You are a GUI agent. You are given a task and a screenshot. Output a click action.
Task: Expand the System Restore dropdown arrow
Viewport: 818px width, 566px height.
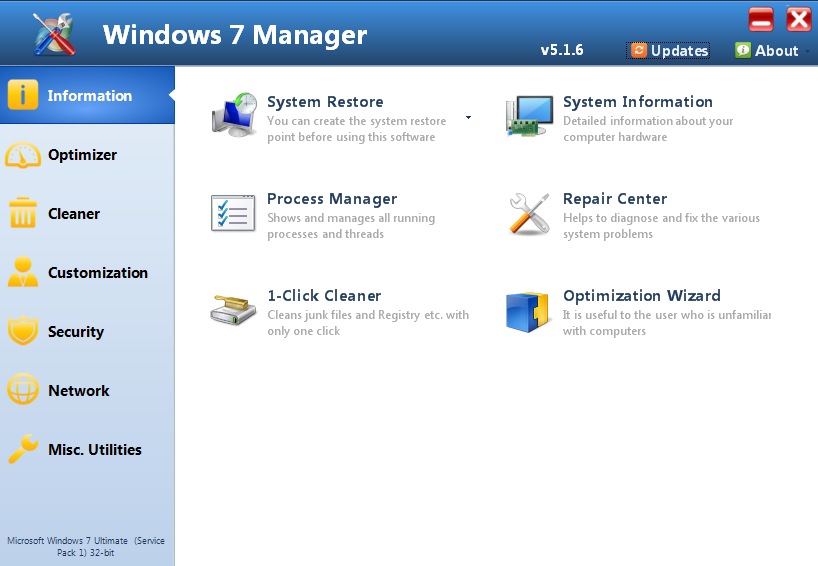[468, 117]
